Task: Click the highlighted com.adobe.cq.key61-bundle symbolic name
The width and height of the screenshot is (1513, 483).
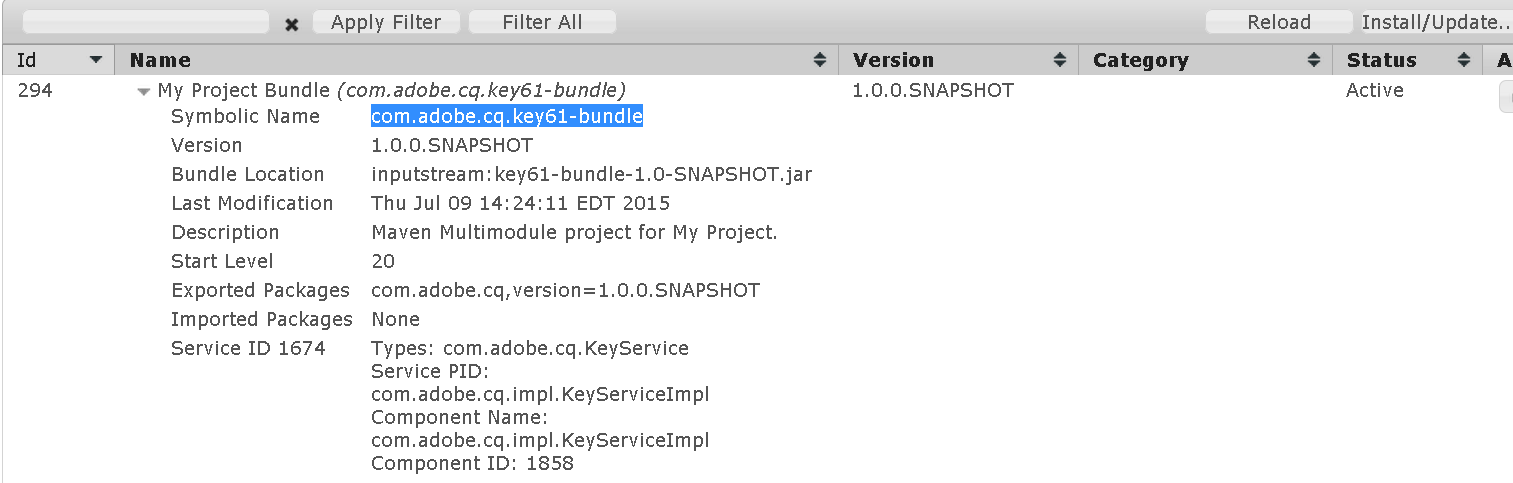Action: point(506,117)
